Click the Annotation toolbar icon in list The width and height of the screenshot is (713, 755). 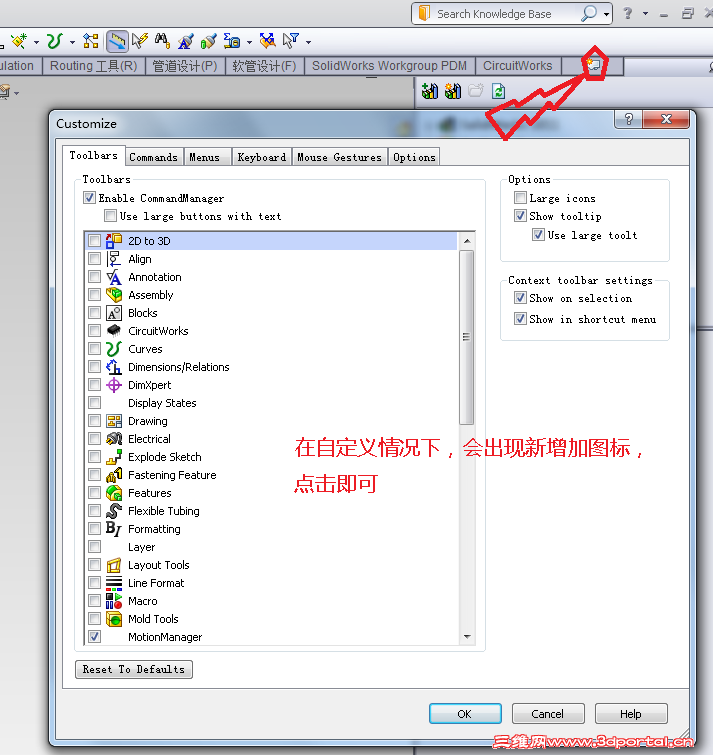[114, 277]
